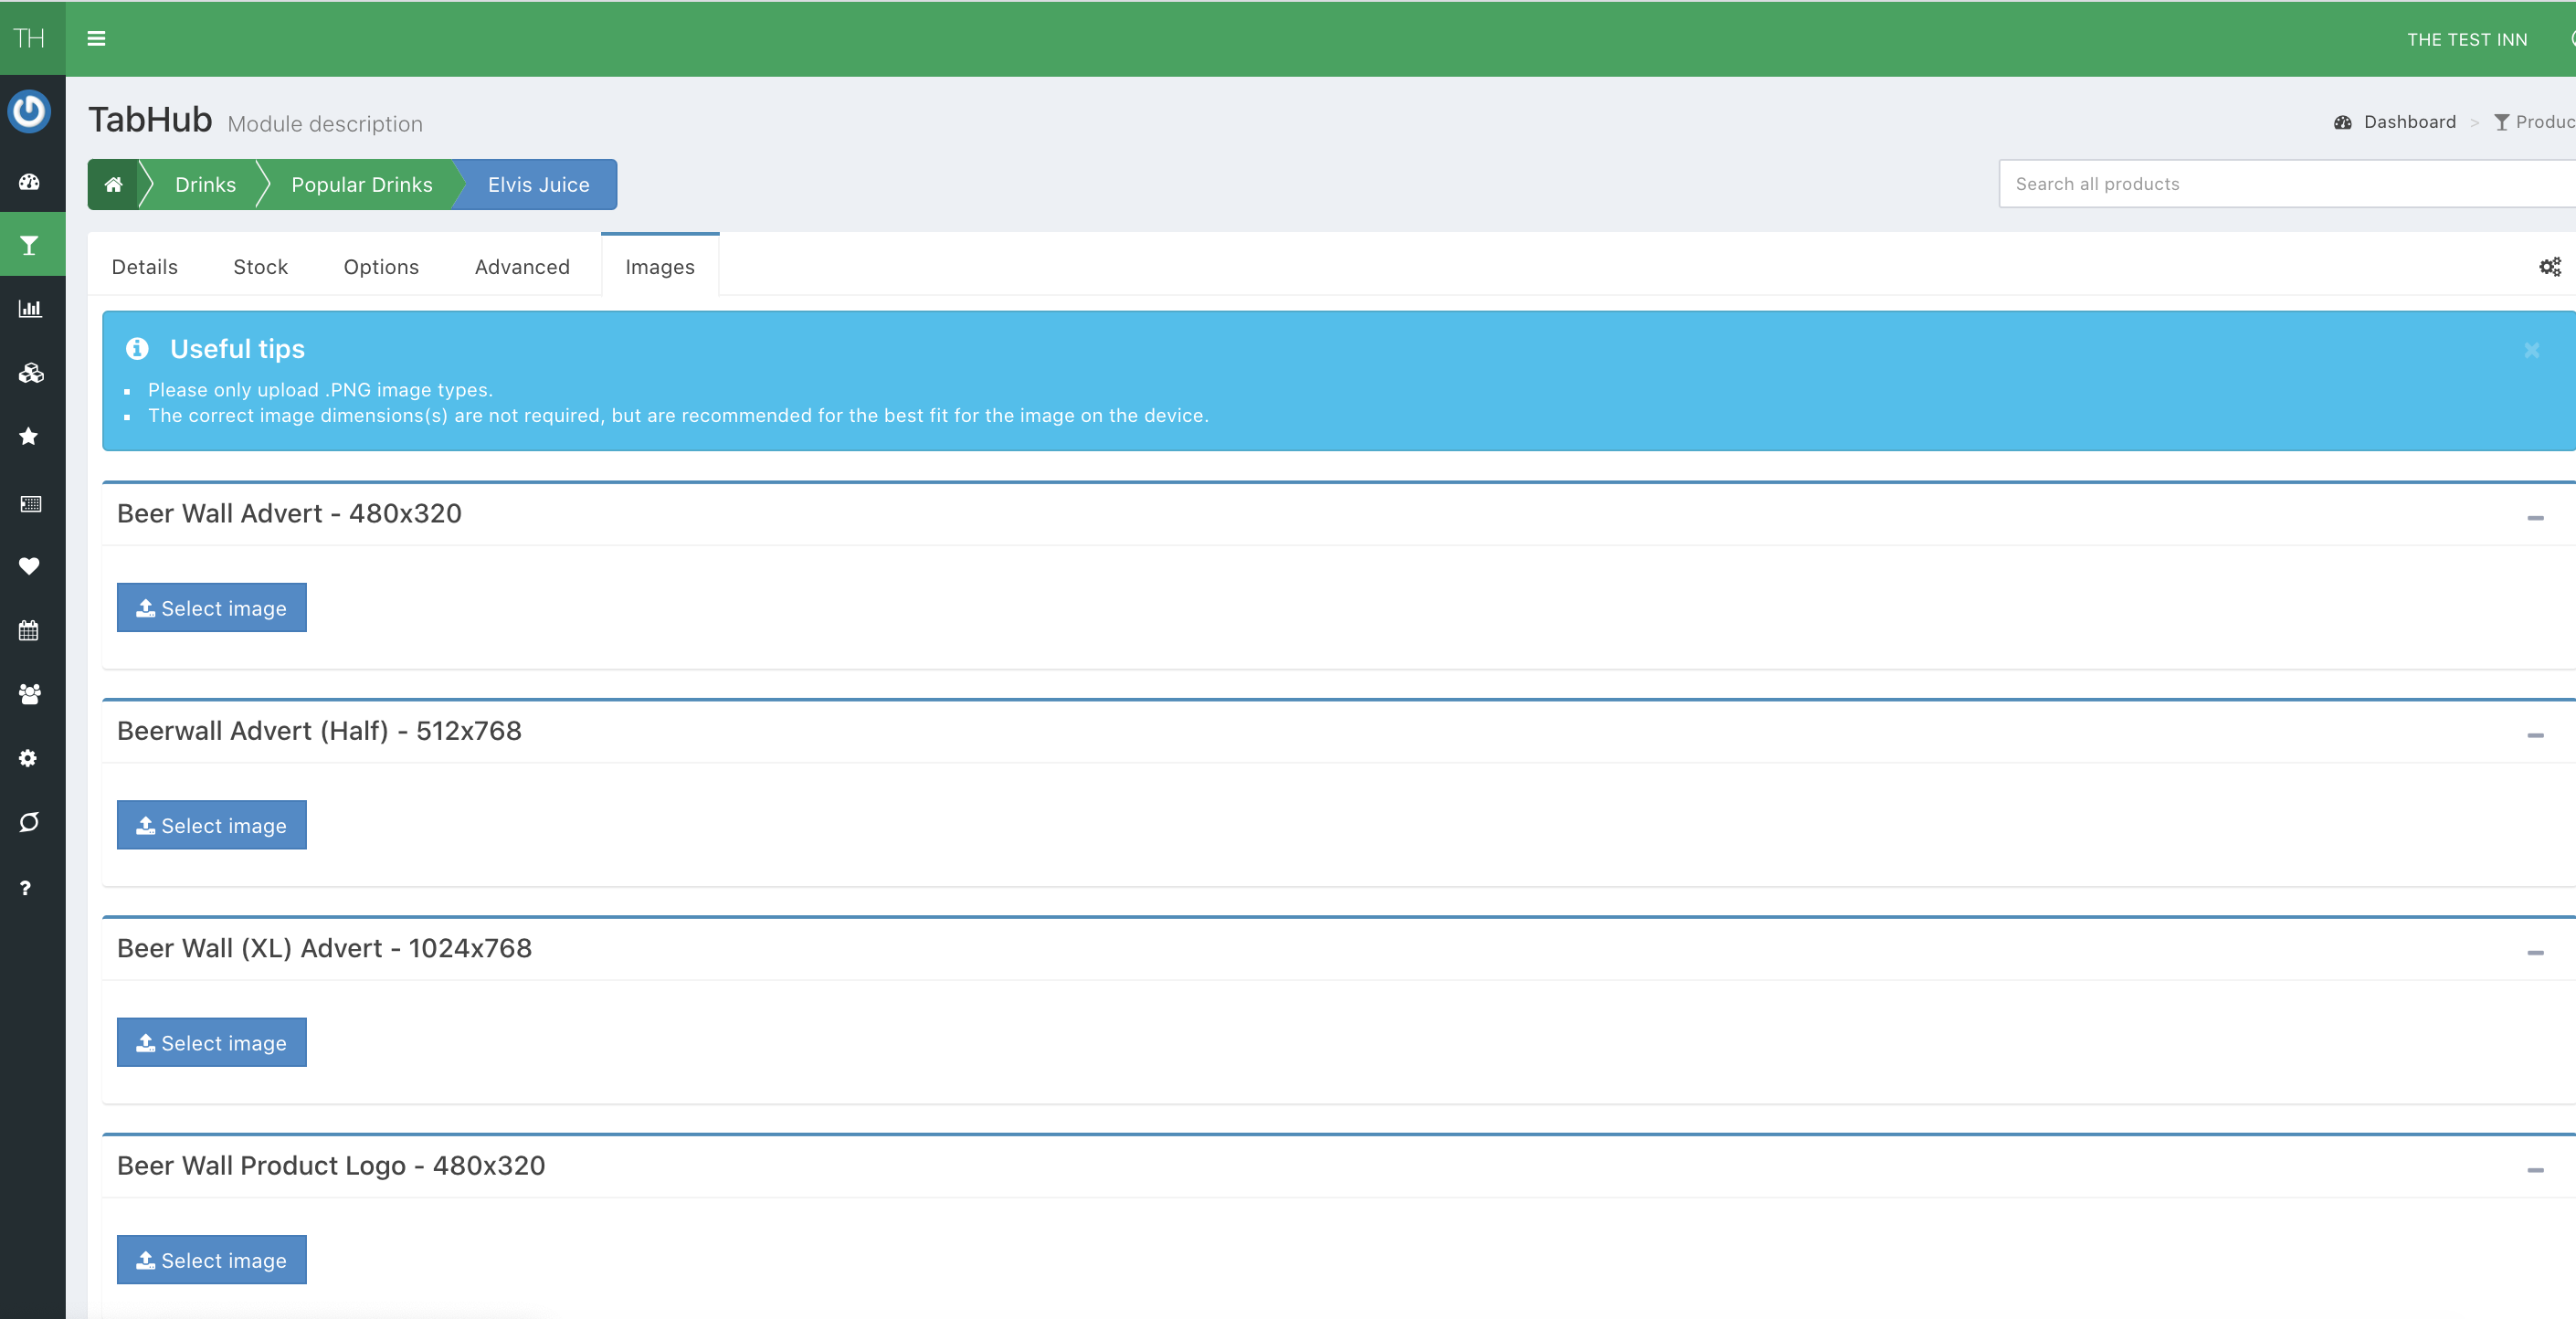Screen dimensions: 2576x1319
Task: Open the gears settings icon on tab bar
Action: pyautogui.click(x=2549, y=267)
